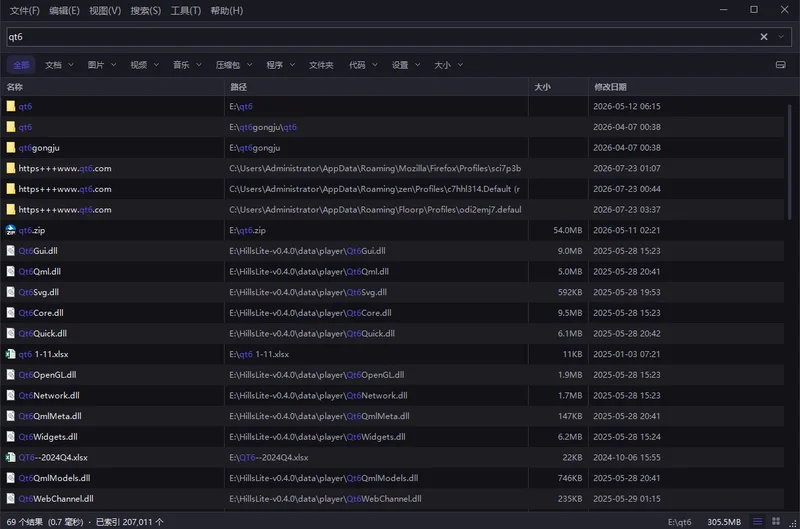
Task: Open the search history dropdown arrow
Action: (x=781, y=37)
